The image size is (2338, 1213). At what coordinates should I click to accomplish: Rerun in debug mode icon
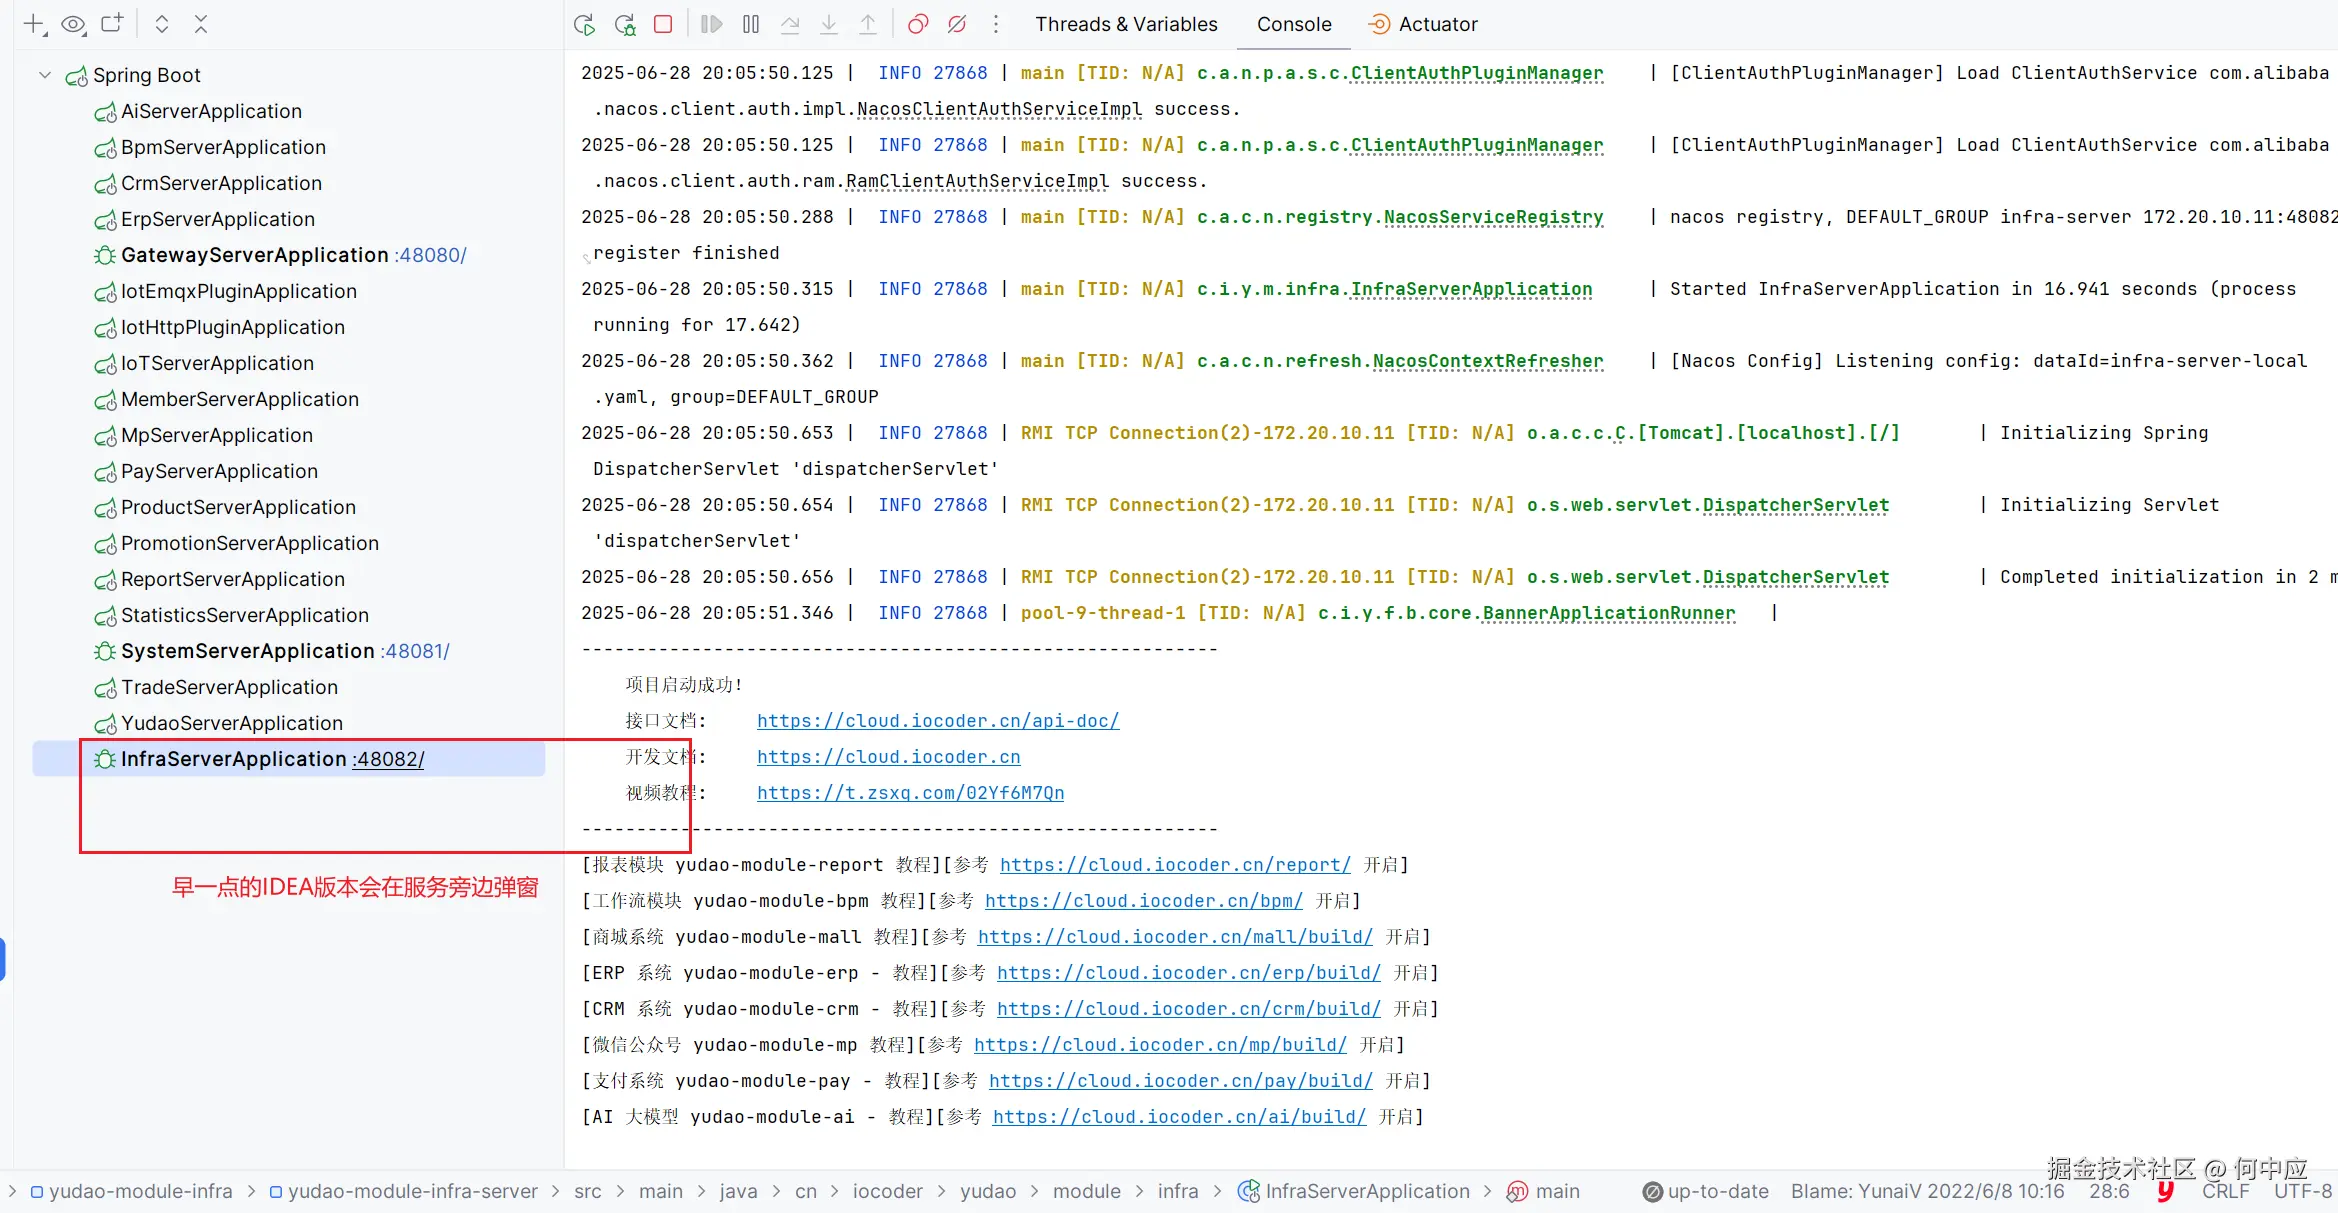[x=625, y=24]
